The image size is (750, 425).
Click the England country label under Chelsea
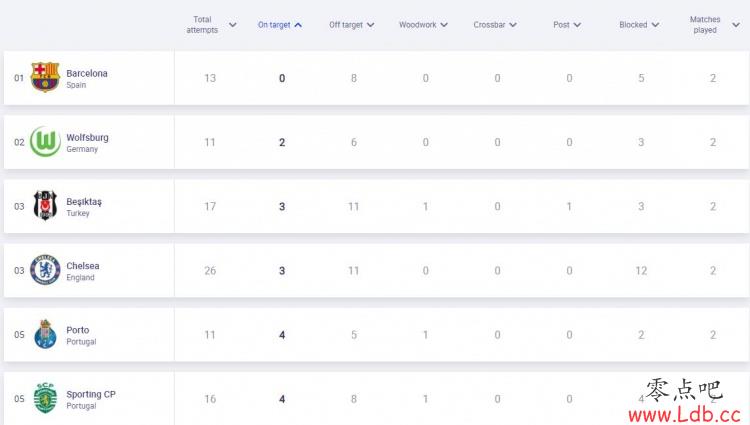(80, 277)
